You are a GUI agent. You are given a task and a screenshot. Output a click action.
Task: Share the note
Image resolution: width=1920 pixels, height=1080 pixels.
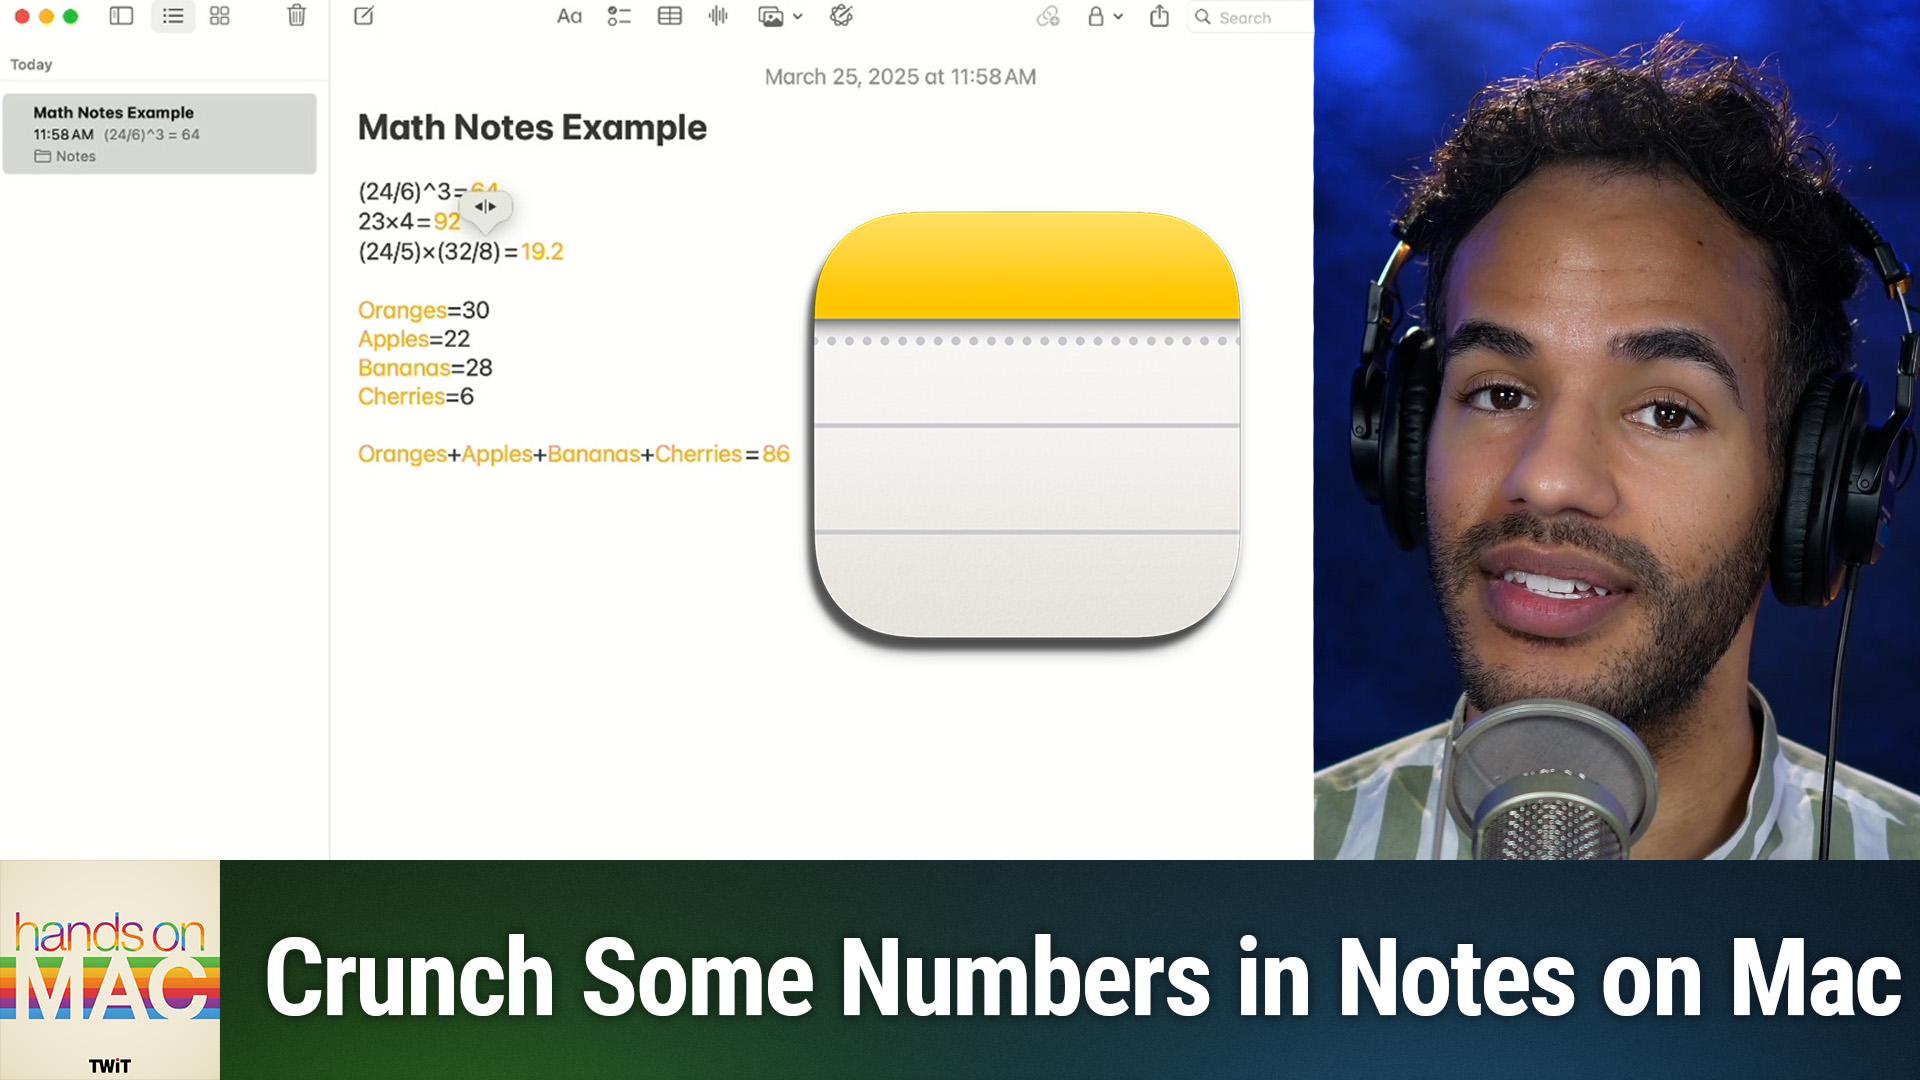(x=1159, y=16)
